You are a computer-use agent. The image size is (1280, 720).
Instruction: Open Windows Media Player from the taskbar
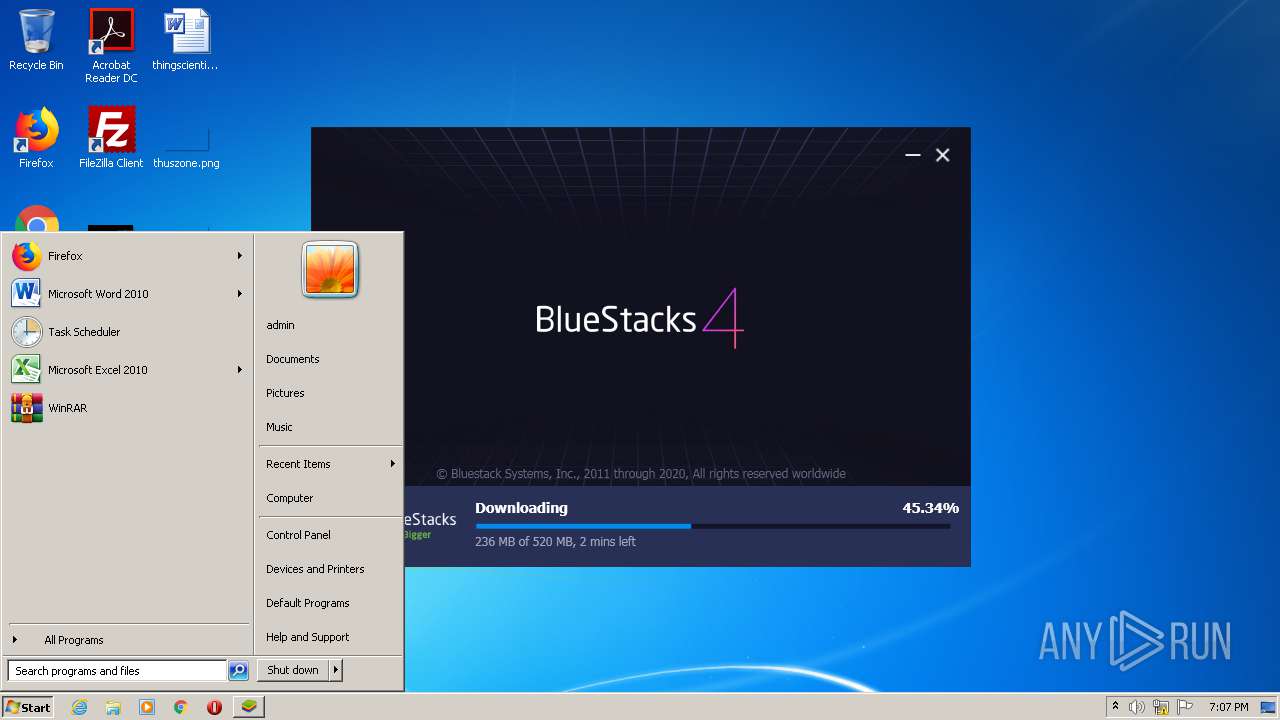[147, 707]
